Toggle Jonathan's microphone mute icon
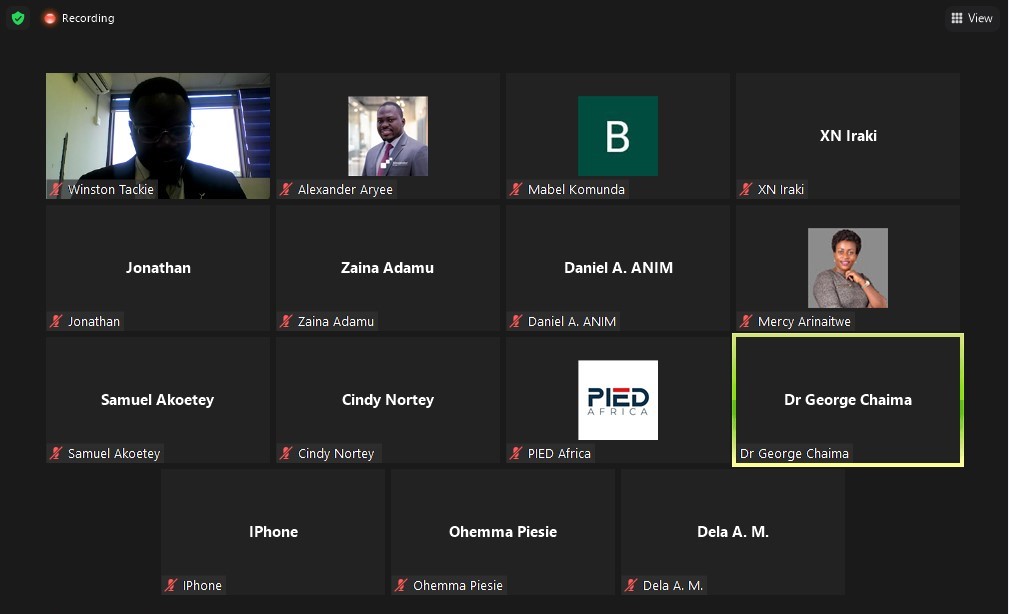 tap(56, 320)
